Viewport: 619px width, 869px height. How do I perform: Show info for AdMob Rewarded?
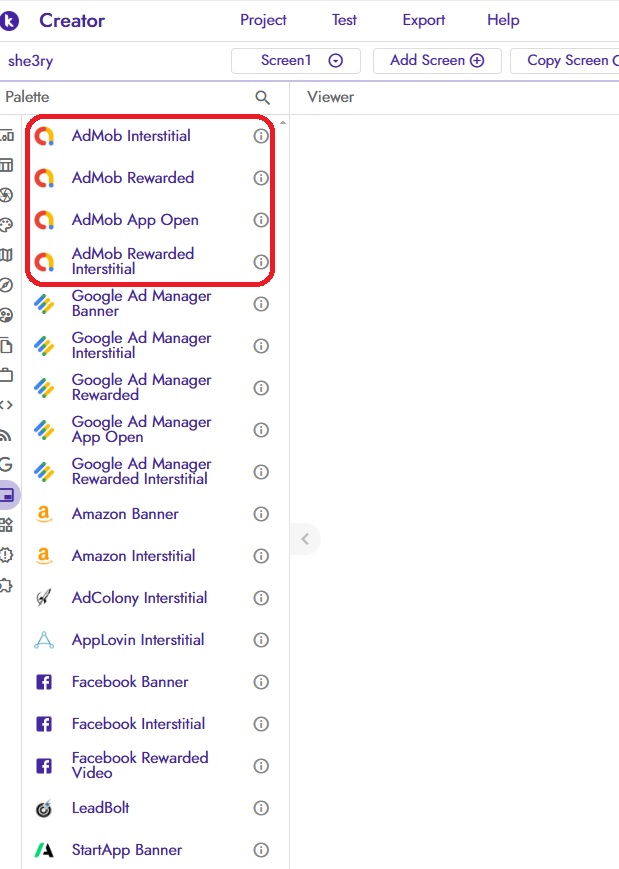click(260, 178)
